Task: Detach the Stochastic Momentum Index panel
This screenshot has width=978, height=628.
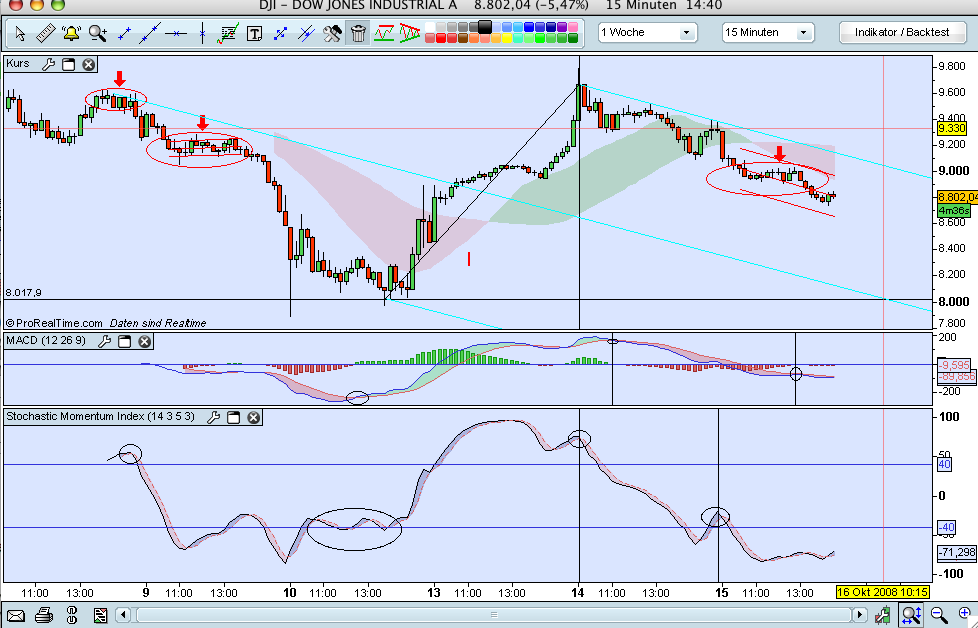Action: pyautogui.click(x=233, y=417)
